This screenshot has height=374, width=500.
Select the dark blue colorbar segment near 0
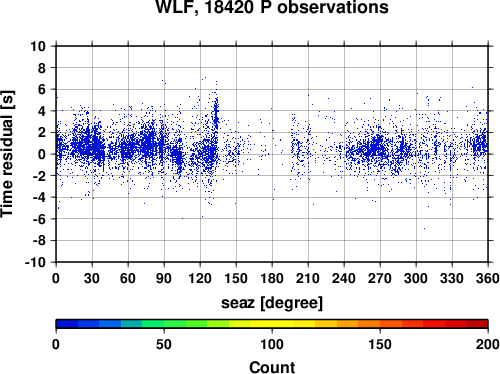[67, 324]
